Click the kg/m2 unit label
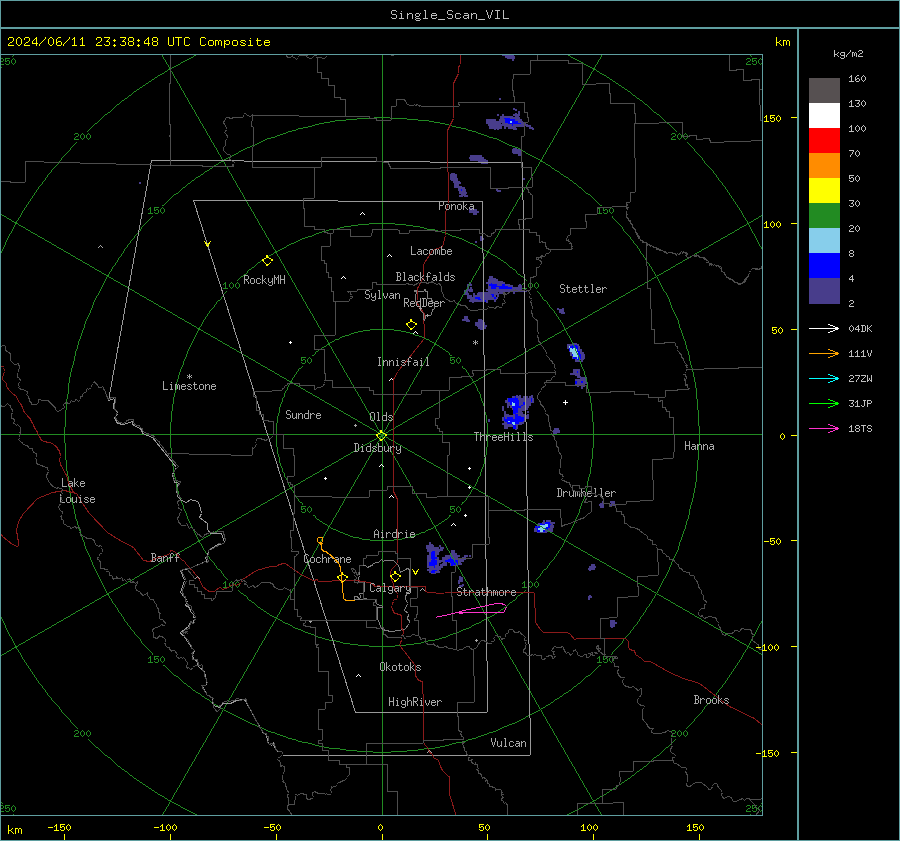This screenshot has width=900, height=841. point(848,54)
